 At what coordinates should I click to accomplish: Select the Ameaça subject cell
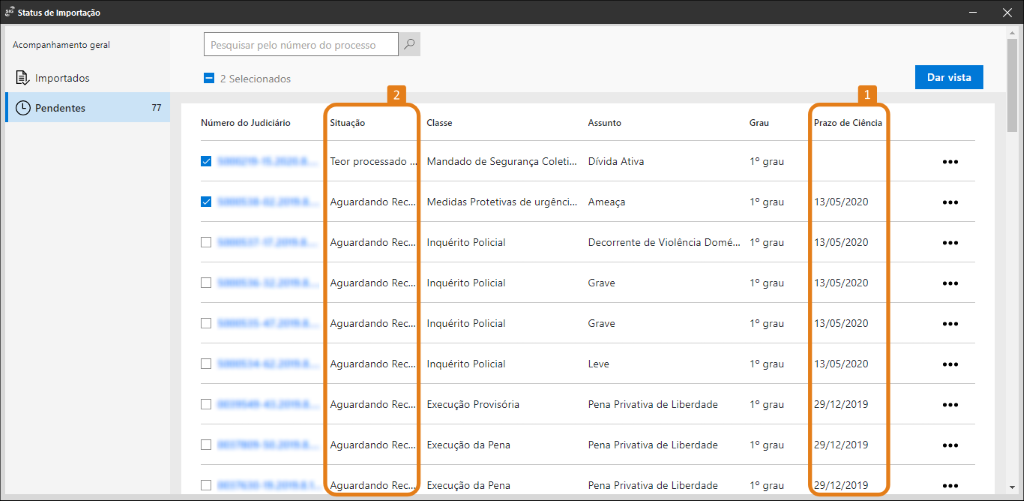coord(607,202)
